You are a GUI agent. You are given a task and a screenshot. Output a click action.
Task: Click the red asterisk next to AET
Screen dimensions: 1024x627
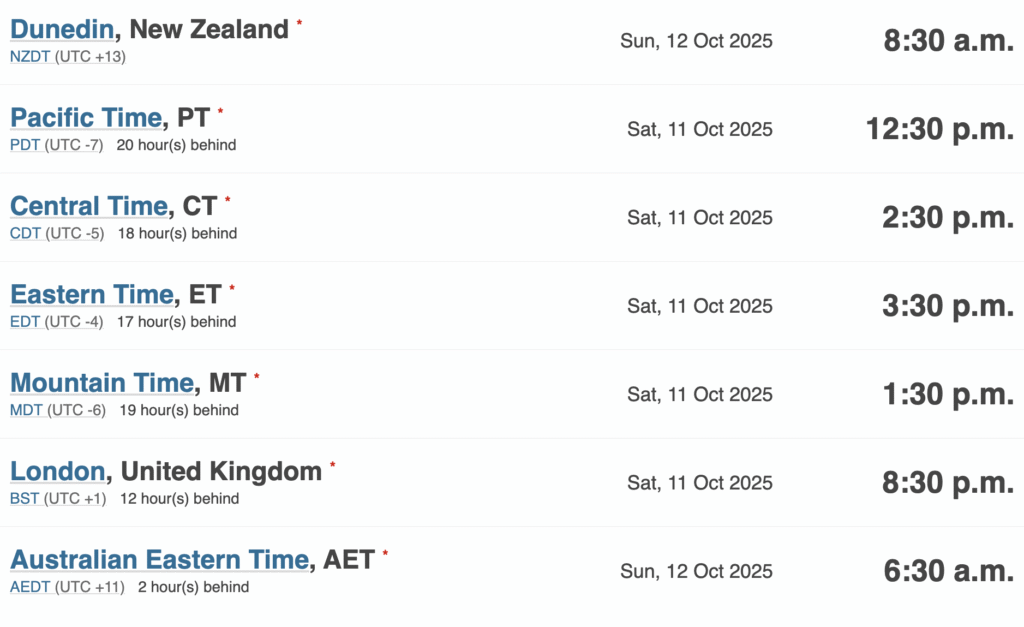coord(385,552)
